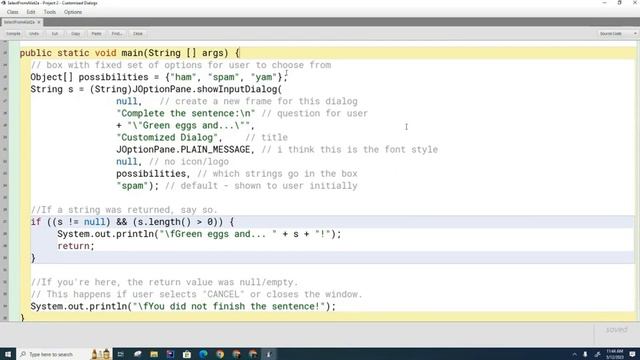
Task: Click the Copy button
Action: point(76,33)
